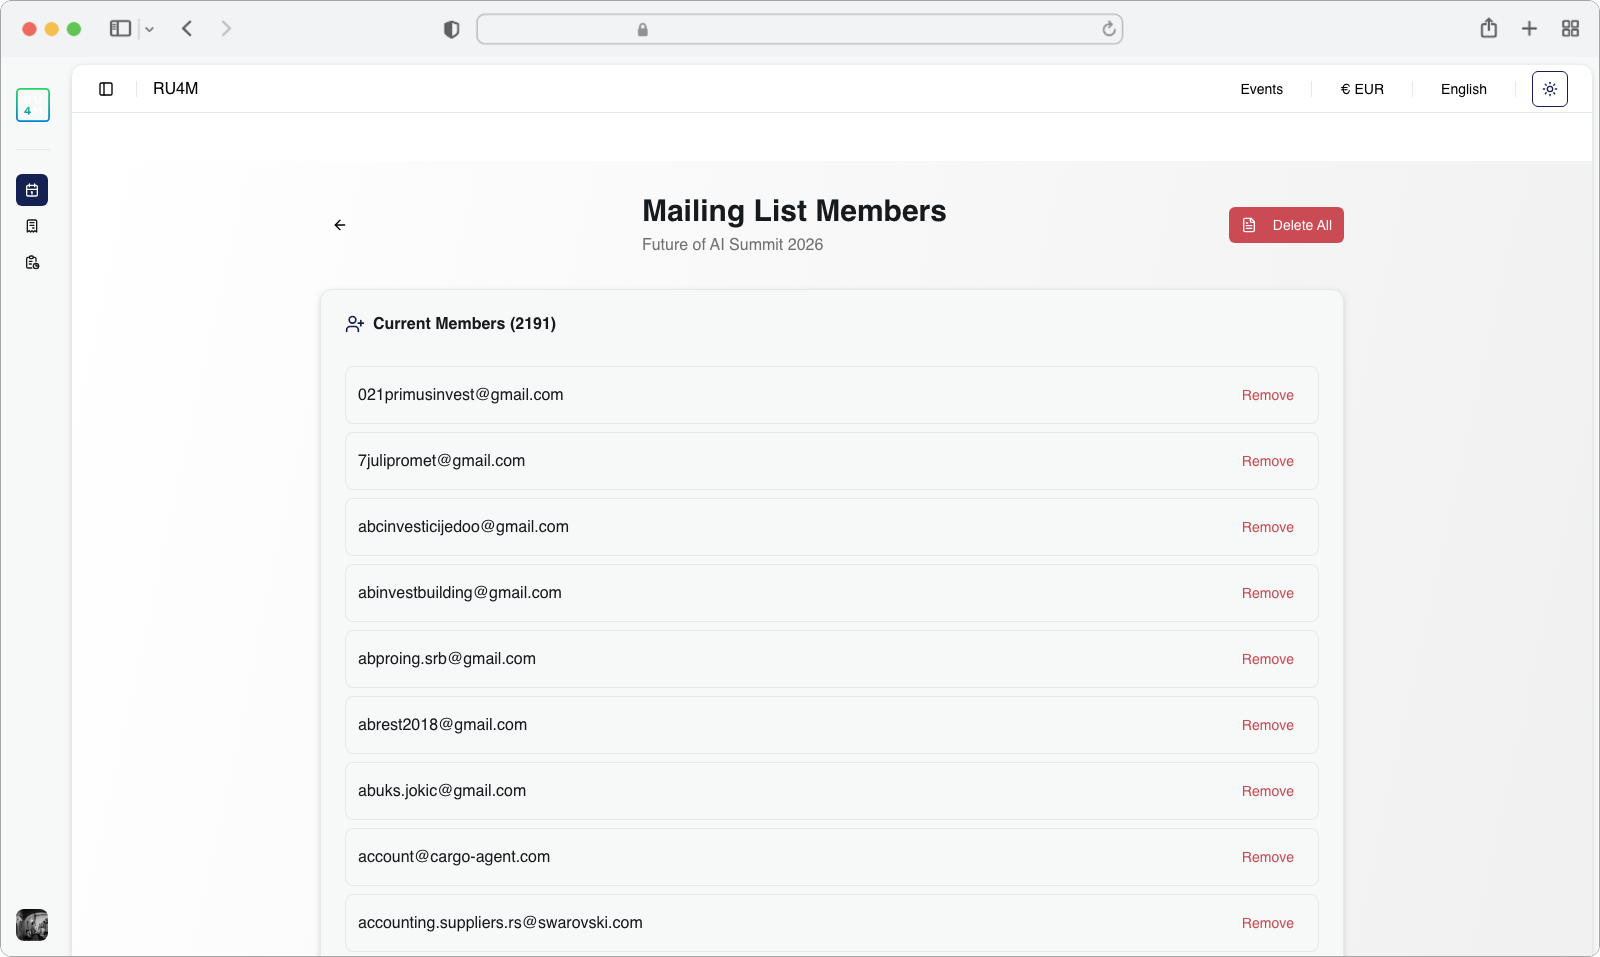Image resolution: width=1600 pixels, height=957 pixels.
Task: Toggle light/dark theme sun button
Action: (1549, 89)
